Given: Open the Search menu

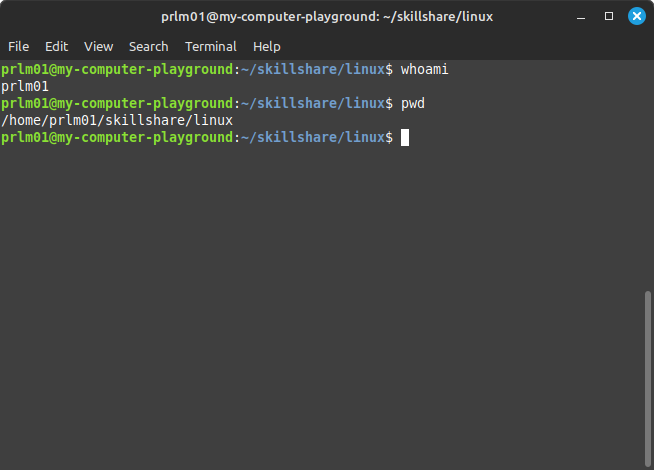Looking at the screenshot, I should [x=148, y=46].
